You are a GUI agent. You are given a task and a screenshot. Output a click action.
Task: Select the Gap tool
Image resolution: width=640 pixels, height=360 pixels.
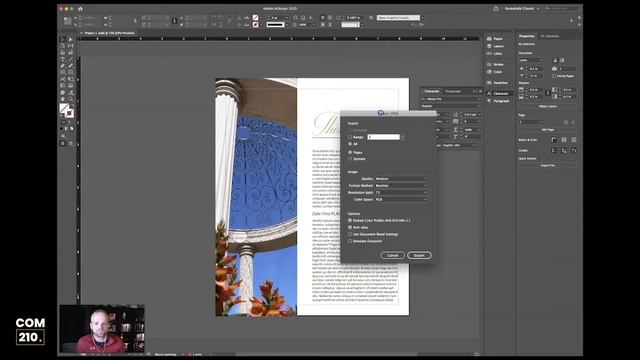tap(70, 46)
